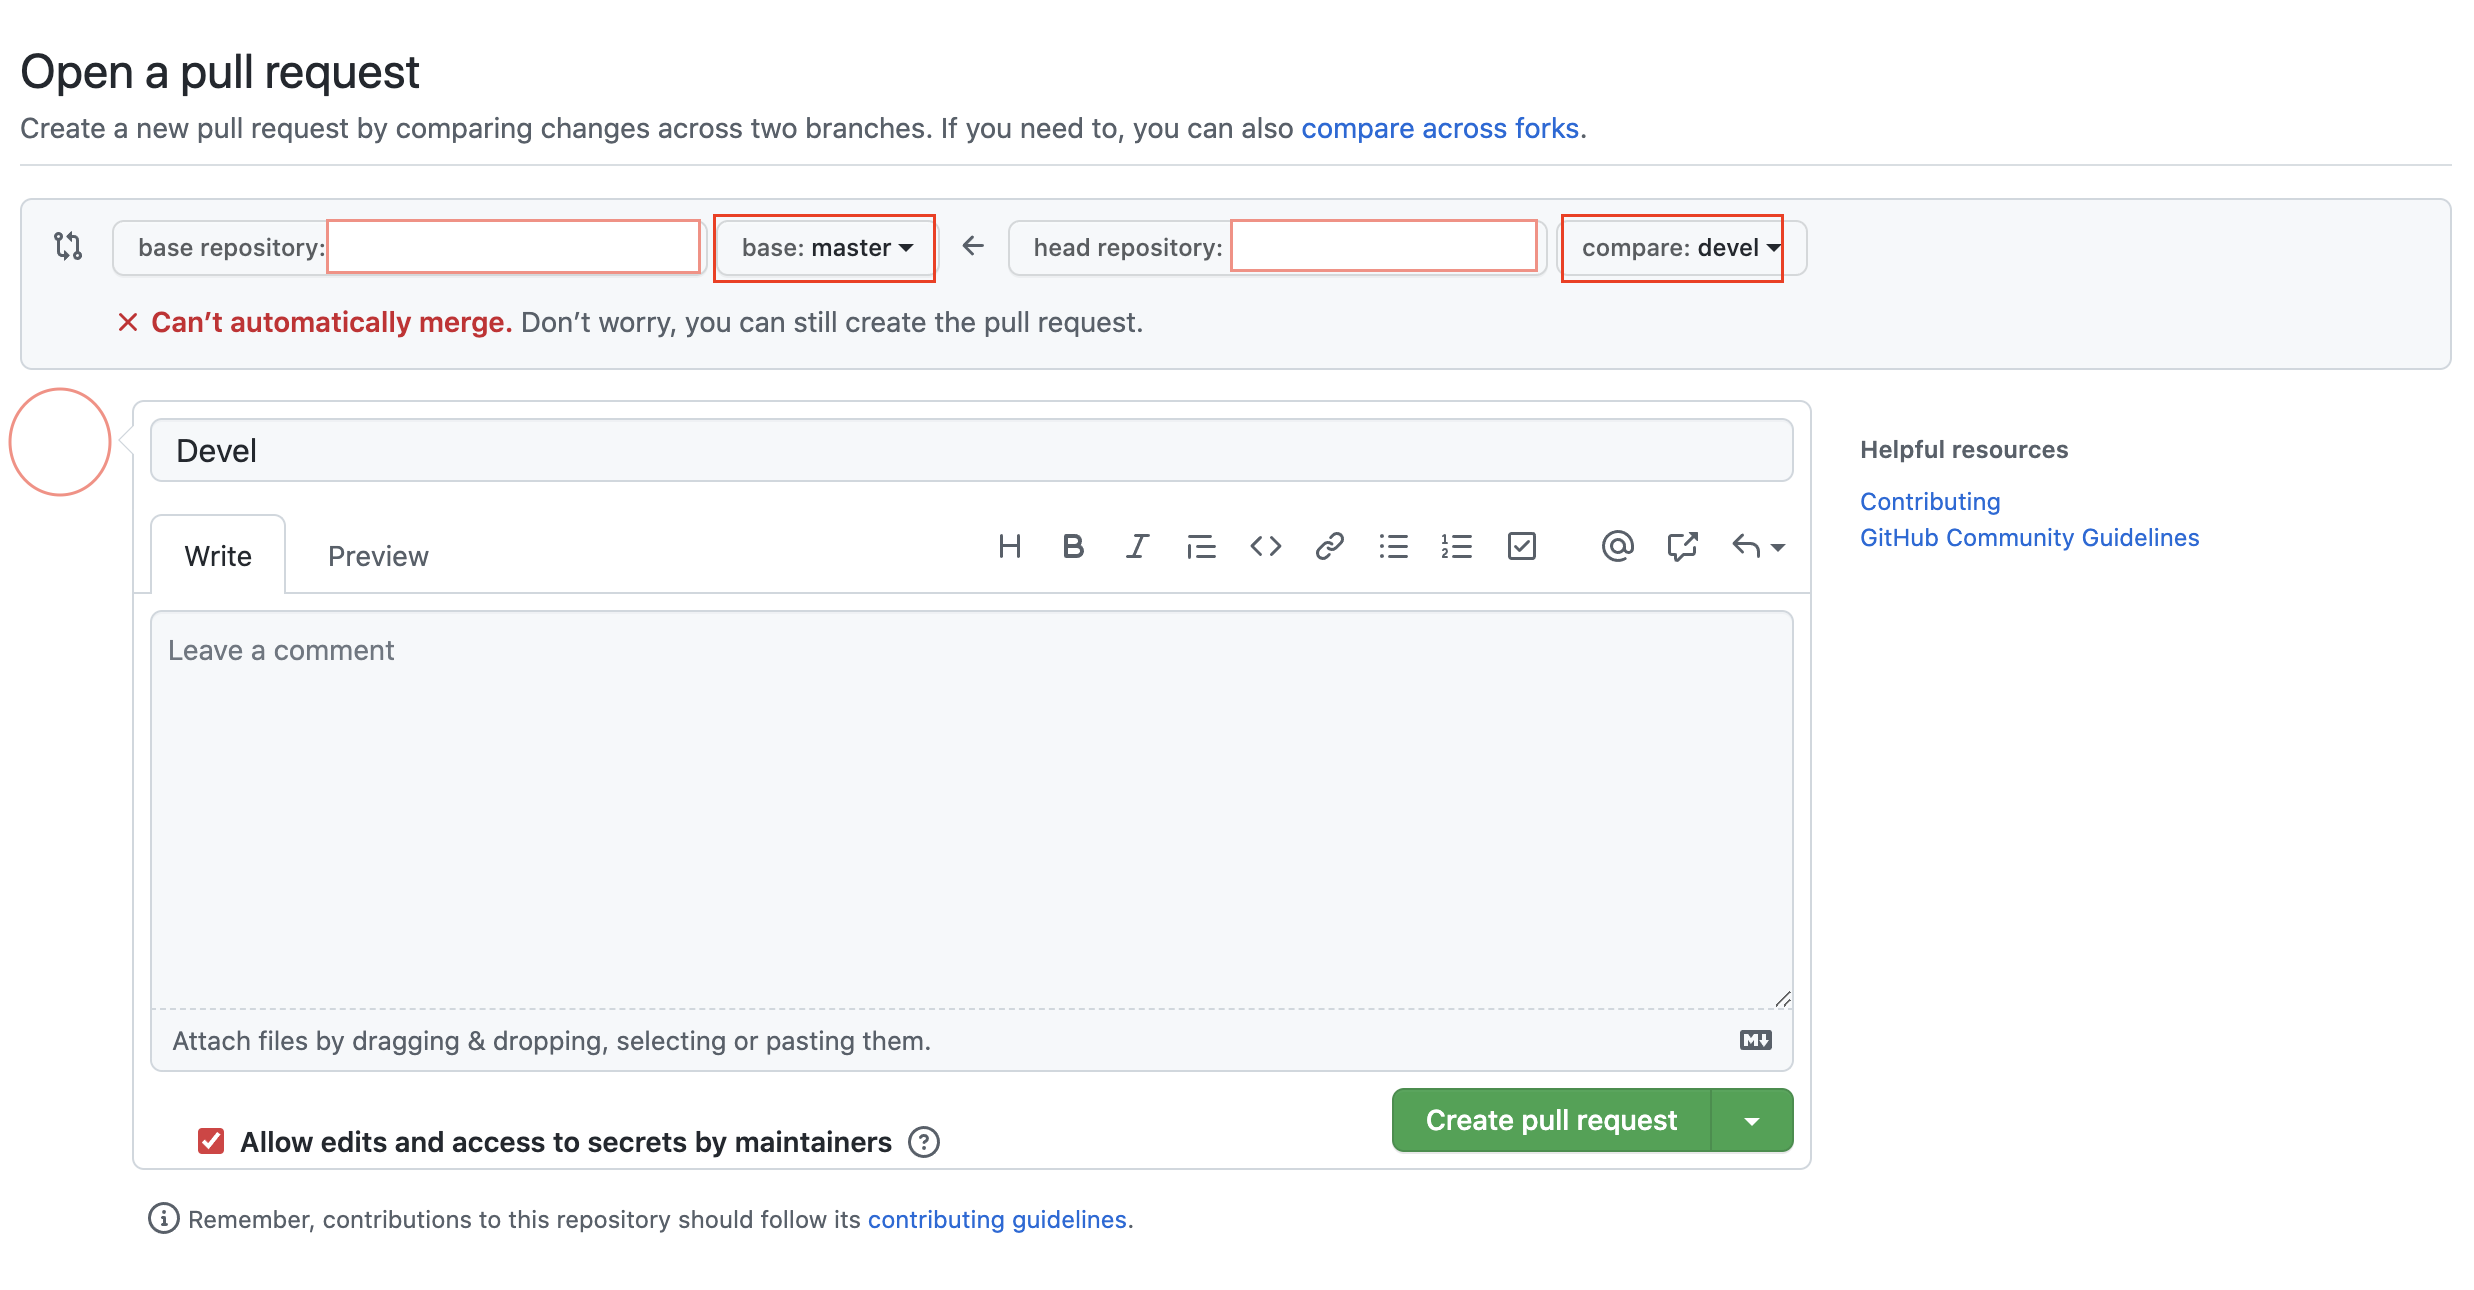
Task: Open the compare: devel branch dropdown
Action: tap(1680, 248)
